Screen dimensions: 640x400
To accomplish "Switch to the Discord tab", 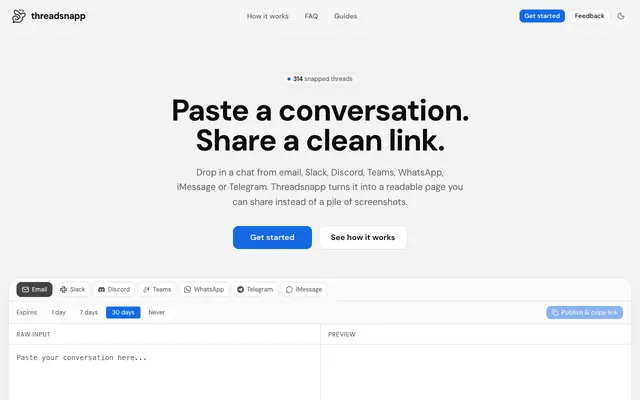I will [x=114, y=289].
